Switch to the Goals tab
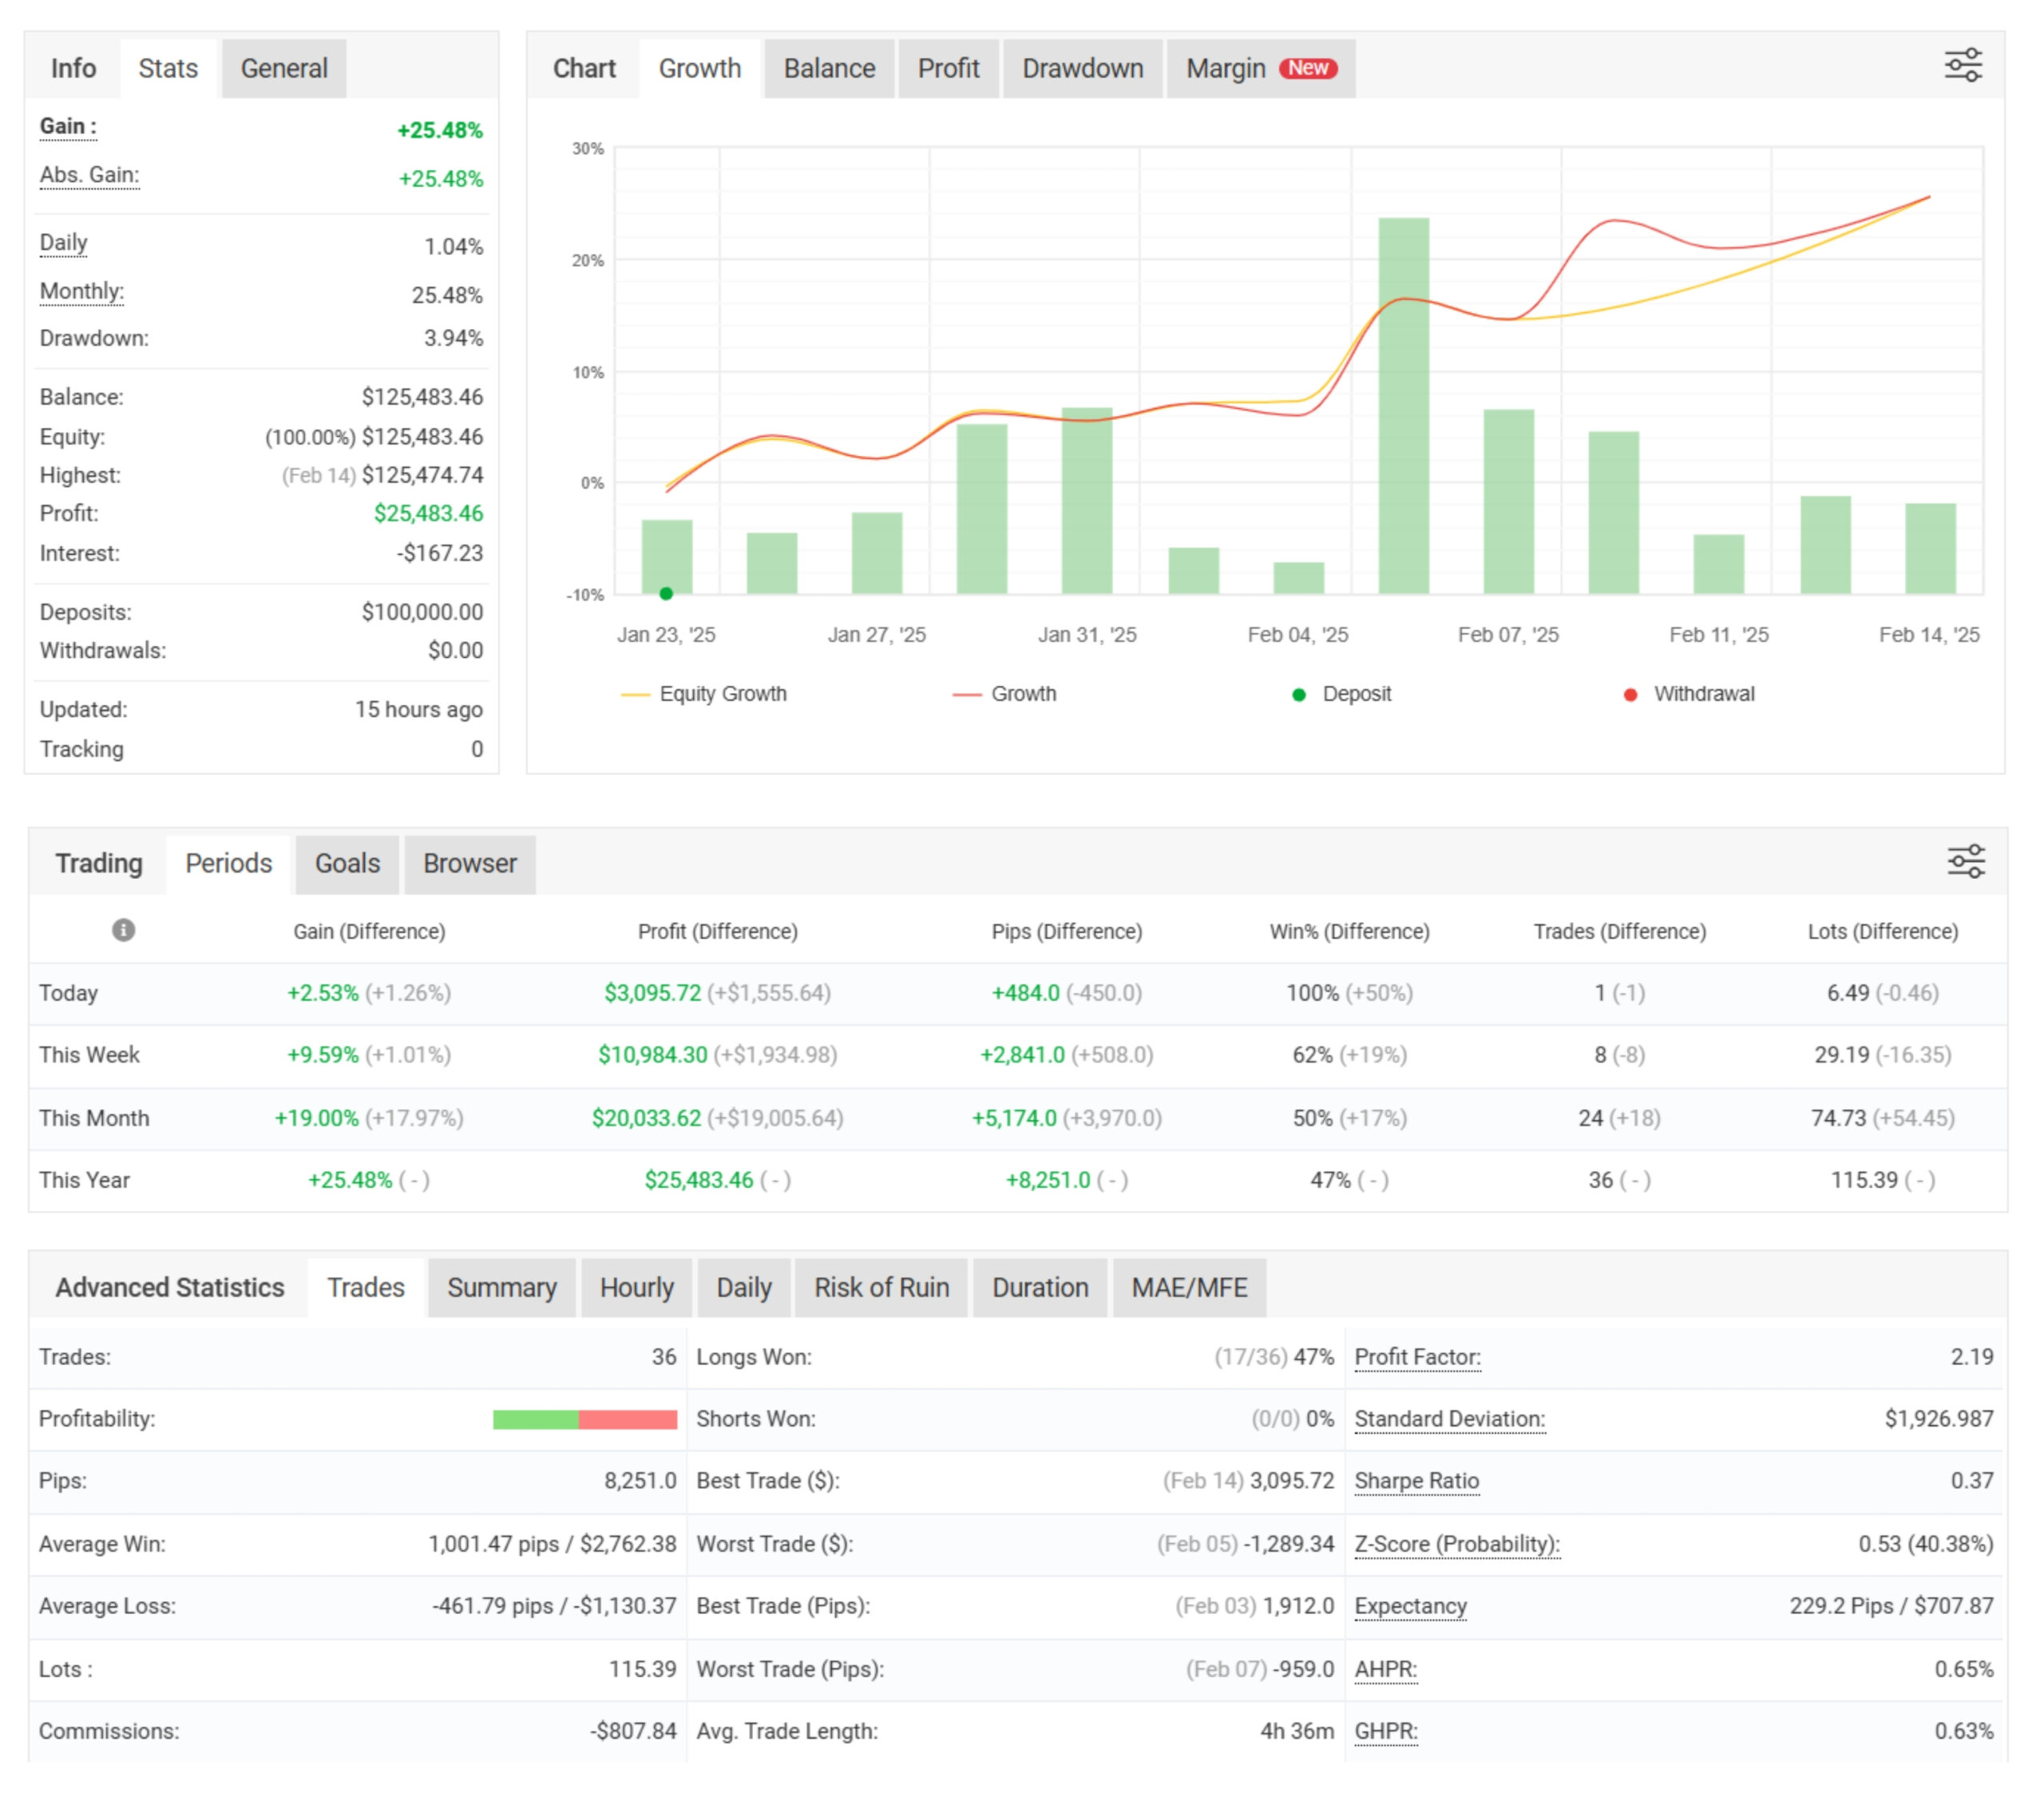 [x=347, y=863]
